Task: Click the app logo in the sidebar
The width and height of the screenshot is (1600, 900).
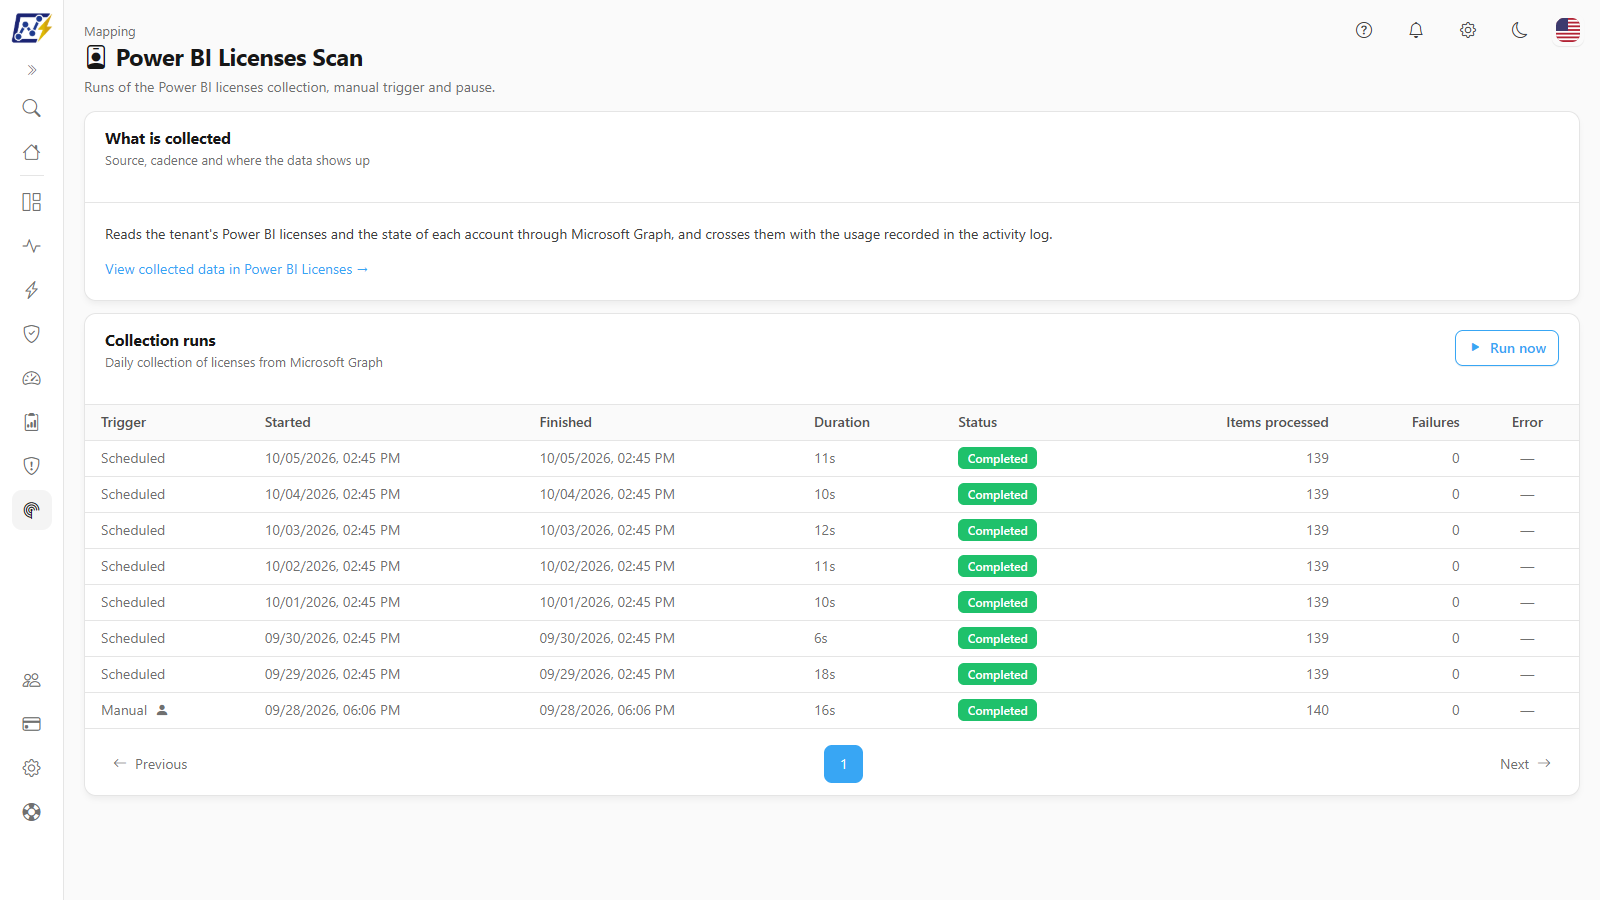Action: click(32, 28)
